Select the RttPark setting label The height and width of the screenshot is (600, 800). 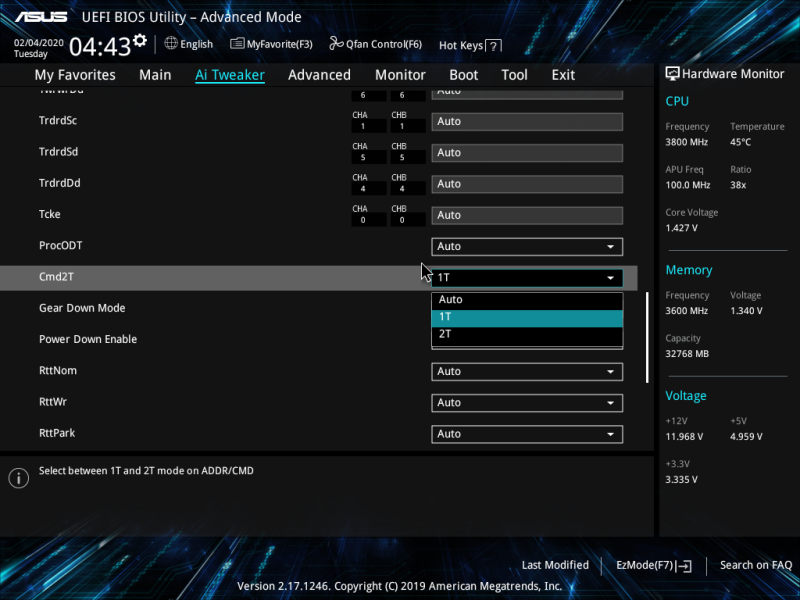[57, 433]
